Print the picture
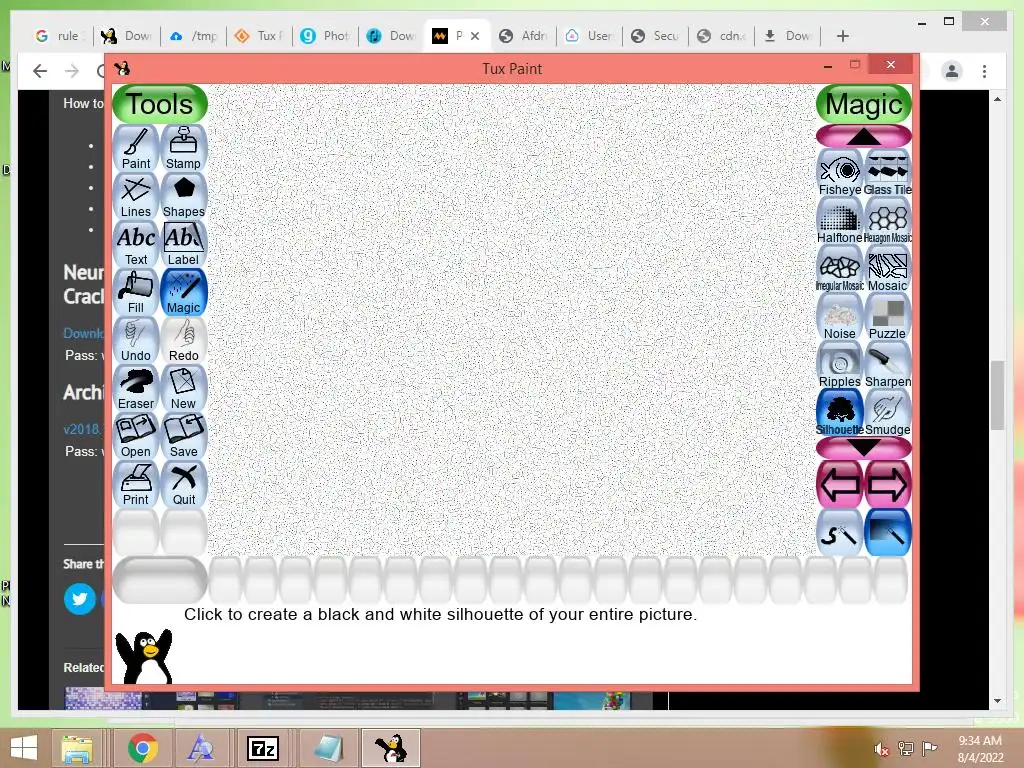This screenshot has width=1024, height=768. pyautogui.click(x=136, y=485)
